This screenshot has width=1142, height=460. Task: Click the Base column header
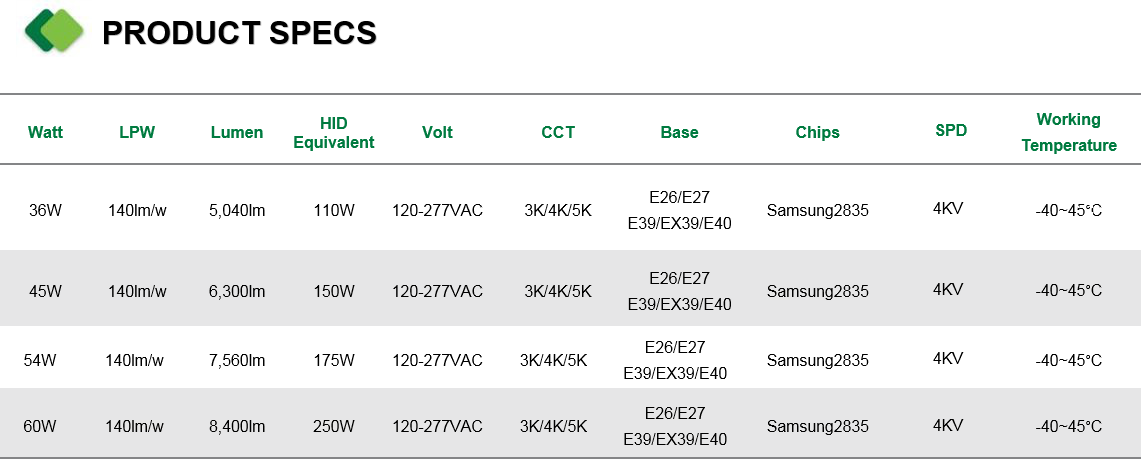point(680,132)
